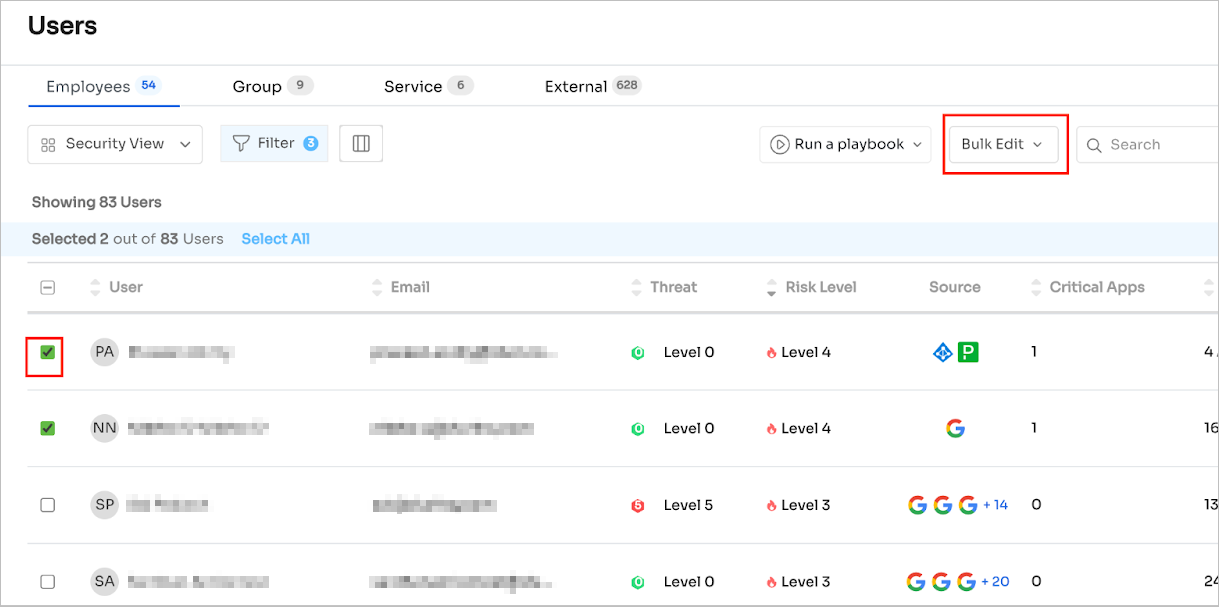Click the Level 5 threat text in SP row
Viewport: 1219px width, 607px height.
coord(689,505)
